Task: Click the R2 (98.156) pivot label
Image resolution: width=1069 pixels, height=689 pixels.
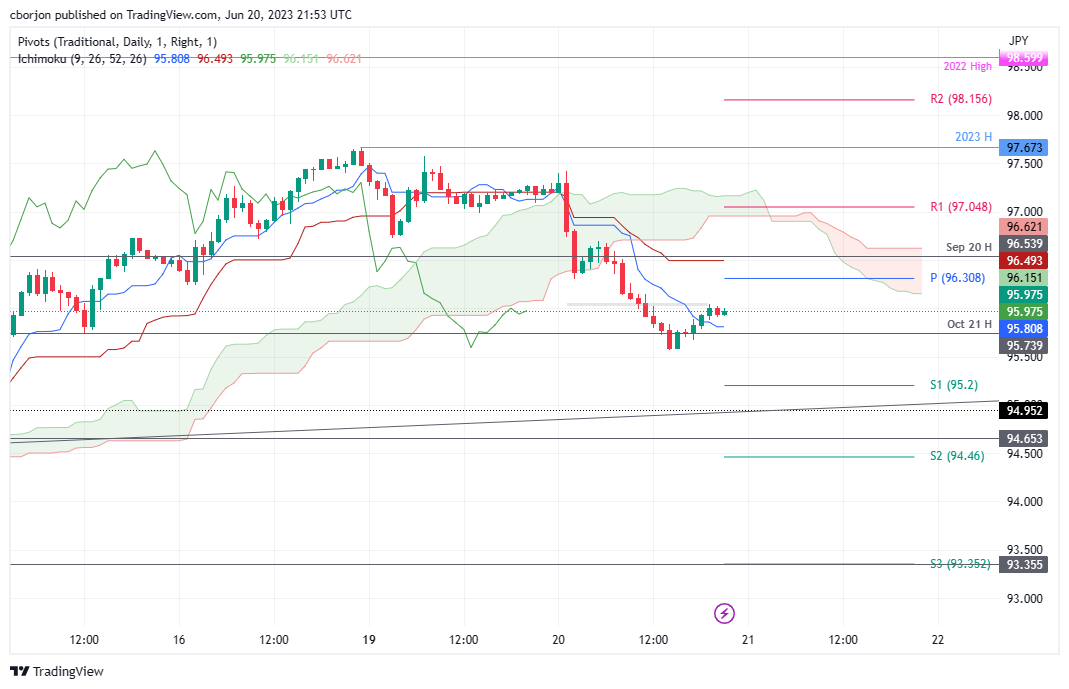Action: pyautogui.click(x=960, y=99)
